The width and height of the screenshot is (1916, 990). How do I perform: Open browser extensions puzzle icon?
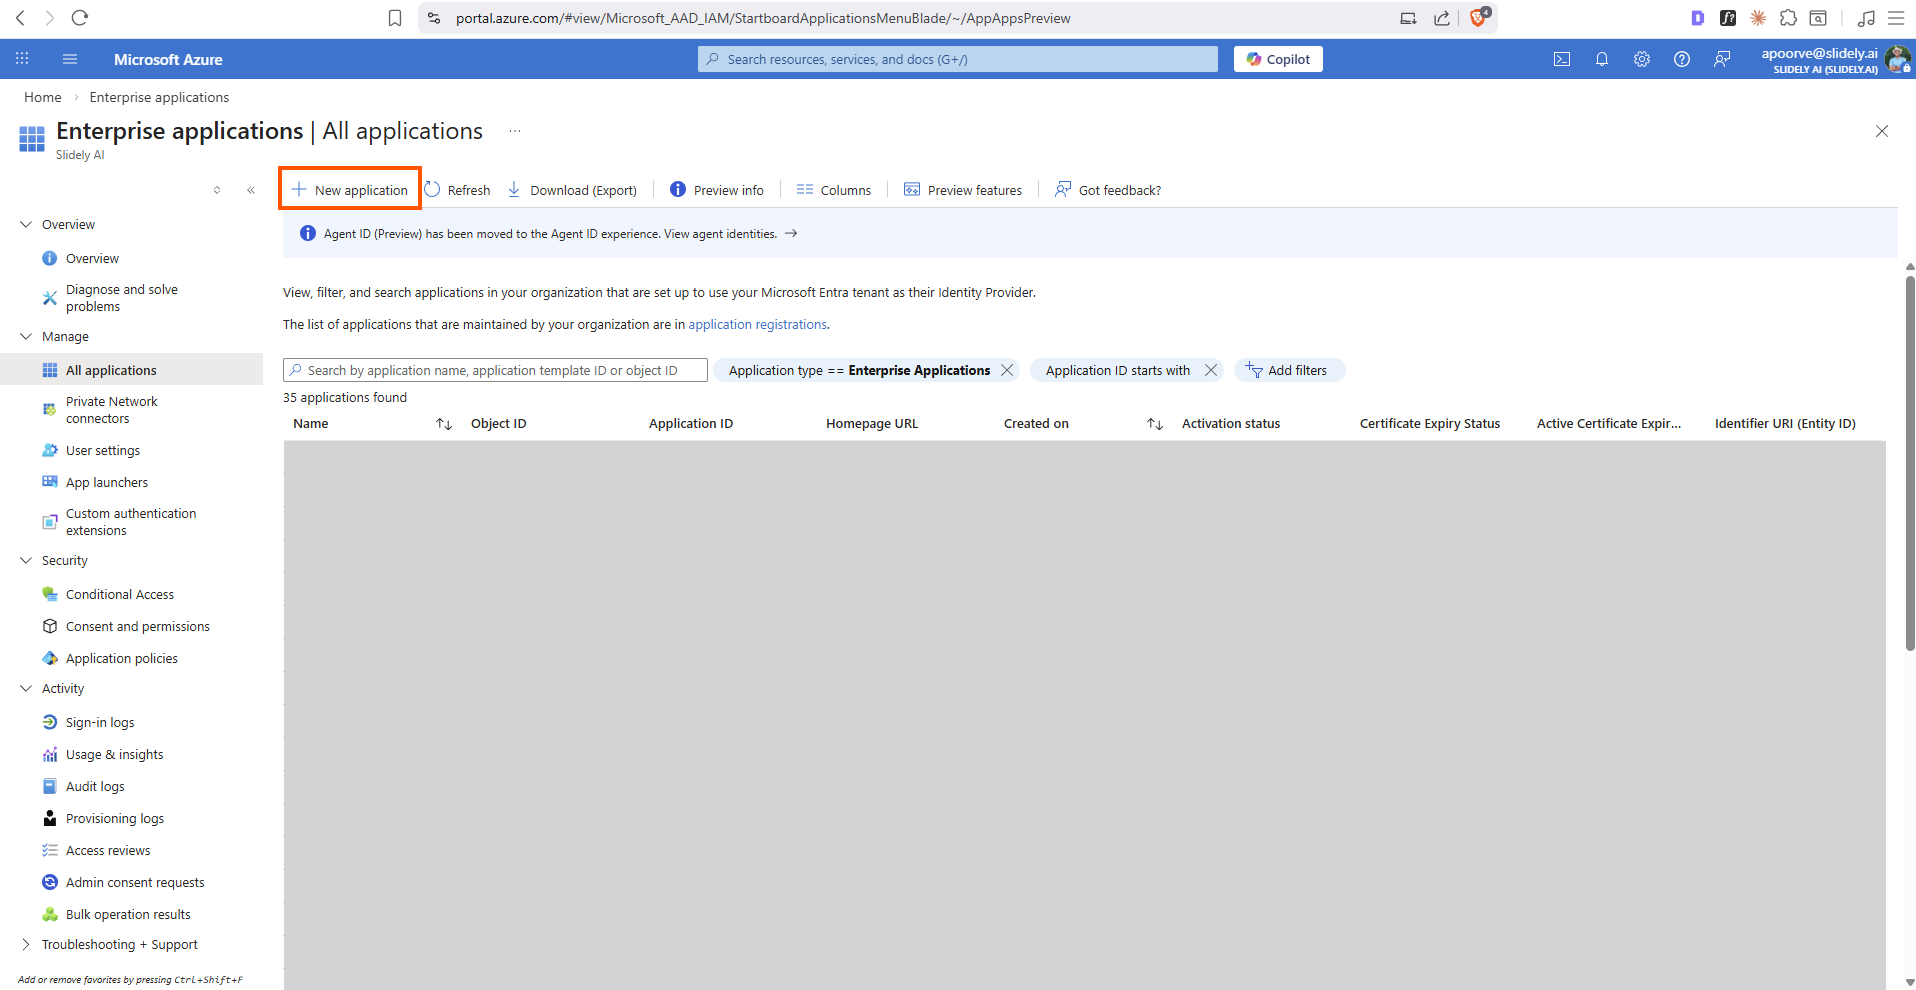click(1788, 18)
